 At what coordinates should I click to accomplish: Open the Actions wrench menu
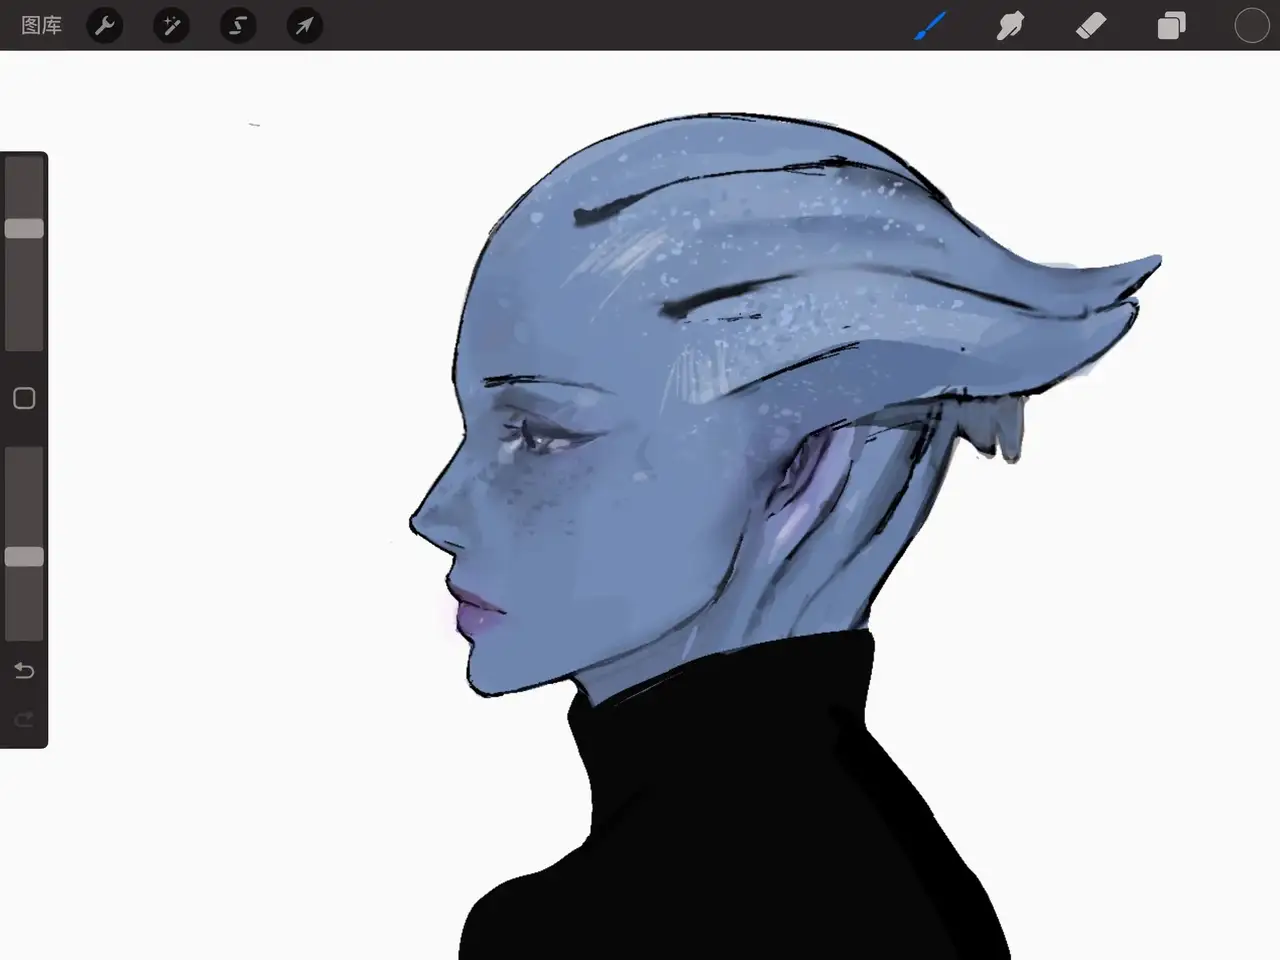pos(104,25)
